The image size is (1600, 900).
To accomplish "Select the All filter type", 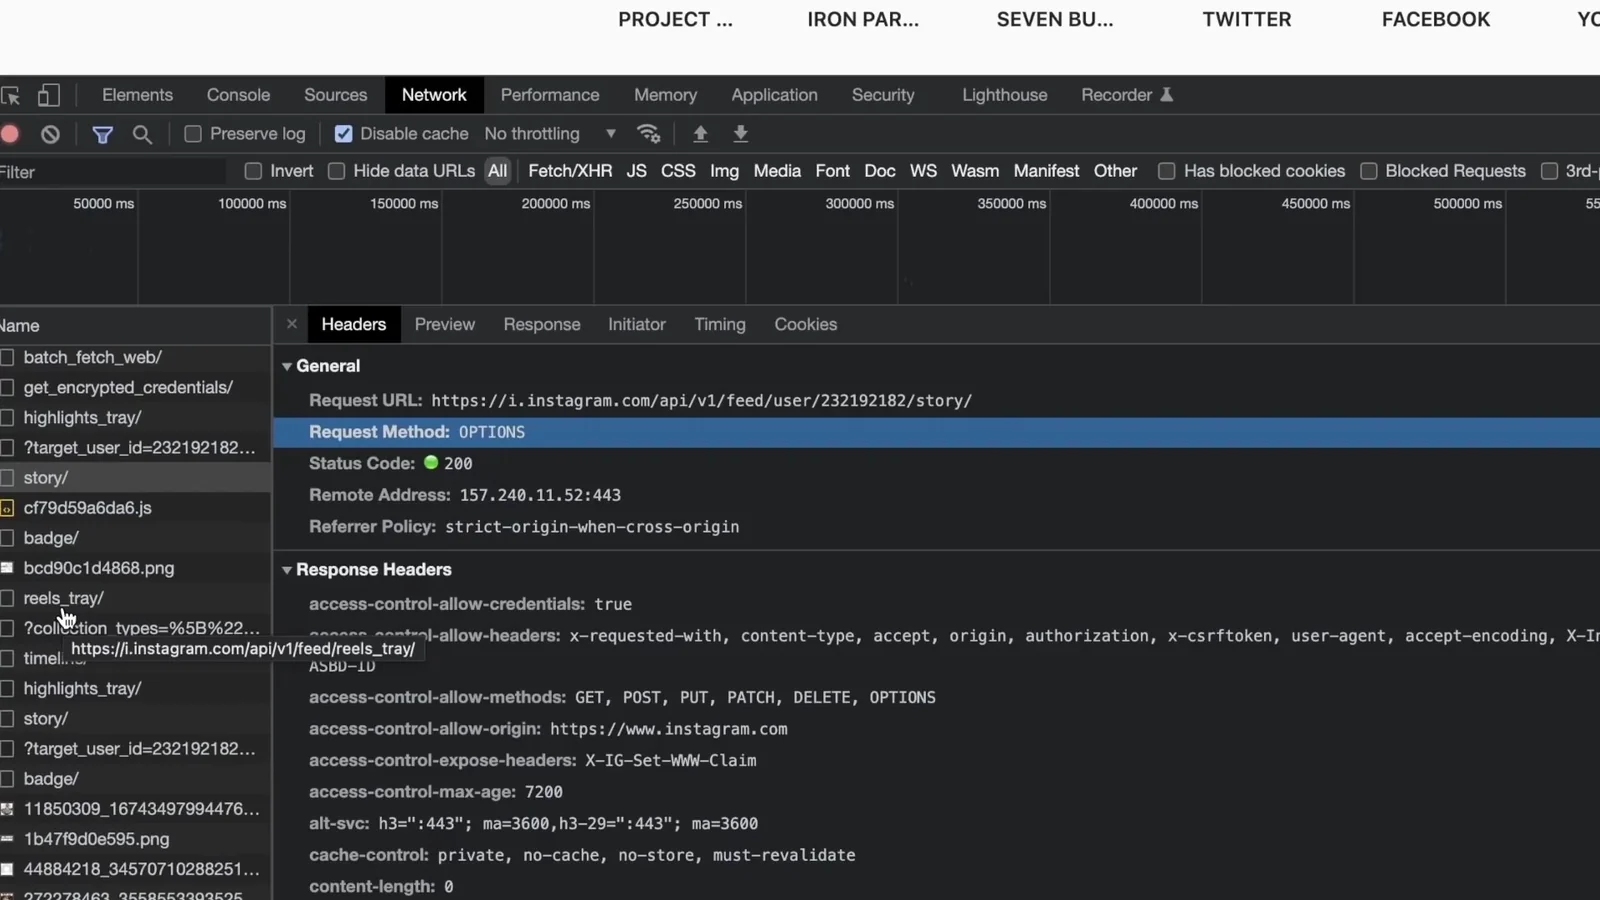I will [x=497, y=171].
